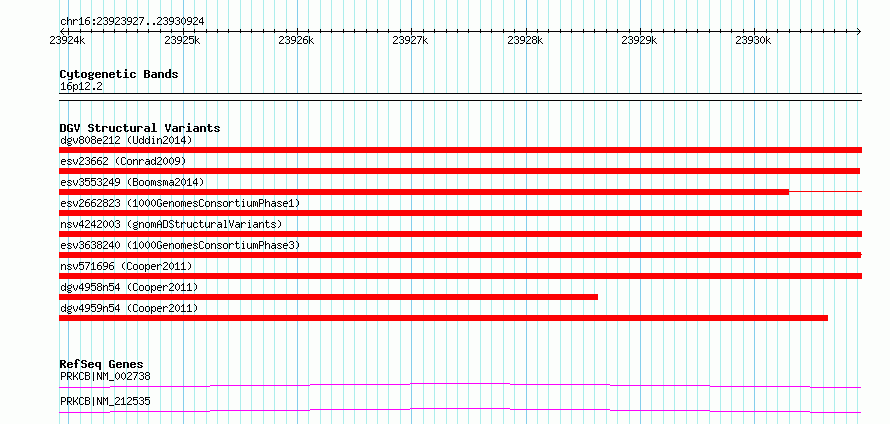Open variant esv23662 (Conrad2009) label

click(123, 161)
